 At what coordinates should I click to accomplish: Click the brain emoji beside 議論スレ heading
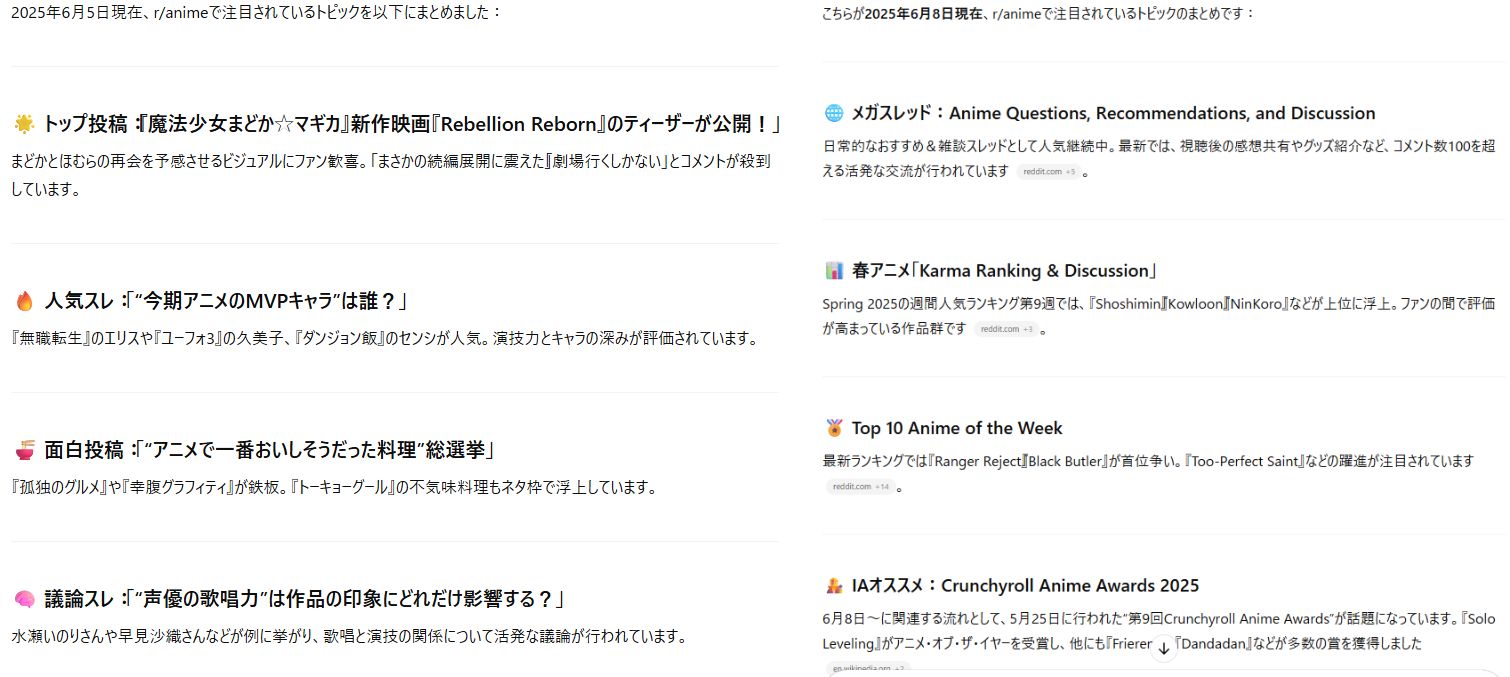point(25,599)
